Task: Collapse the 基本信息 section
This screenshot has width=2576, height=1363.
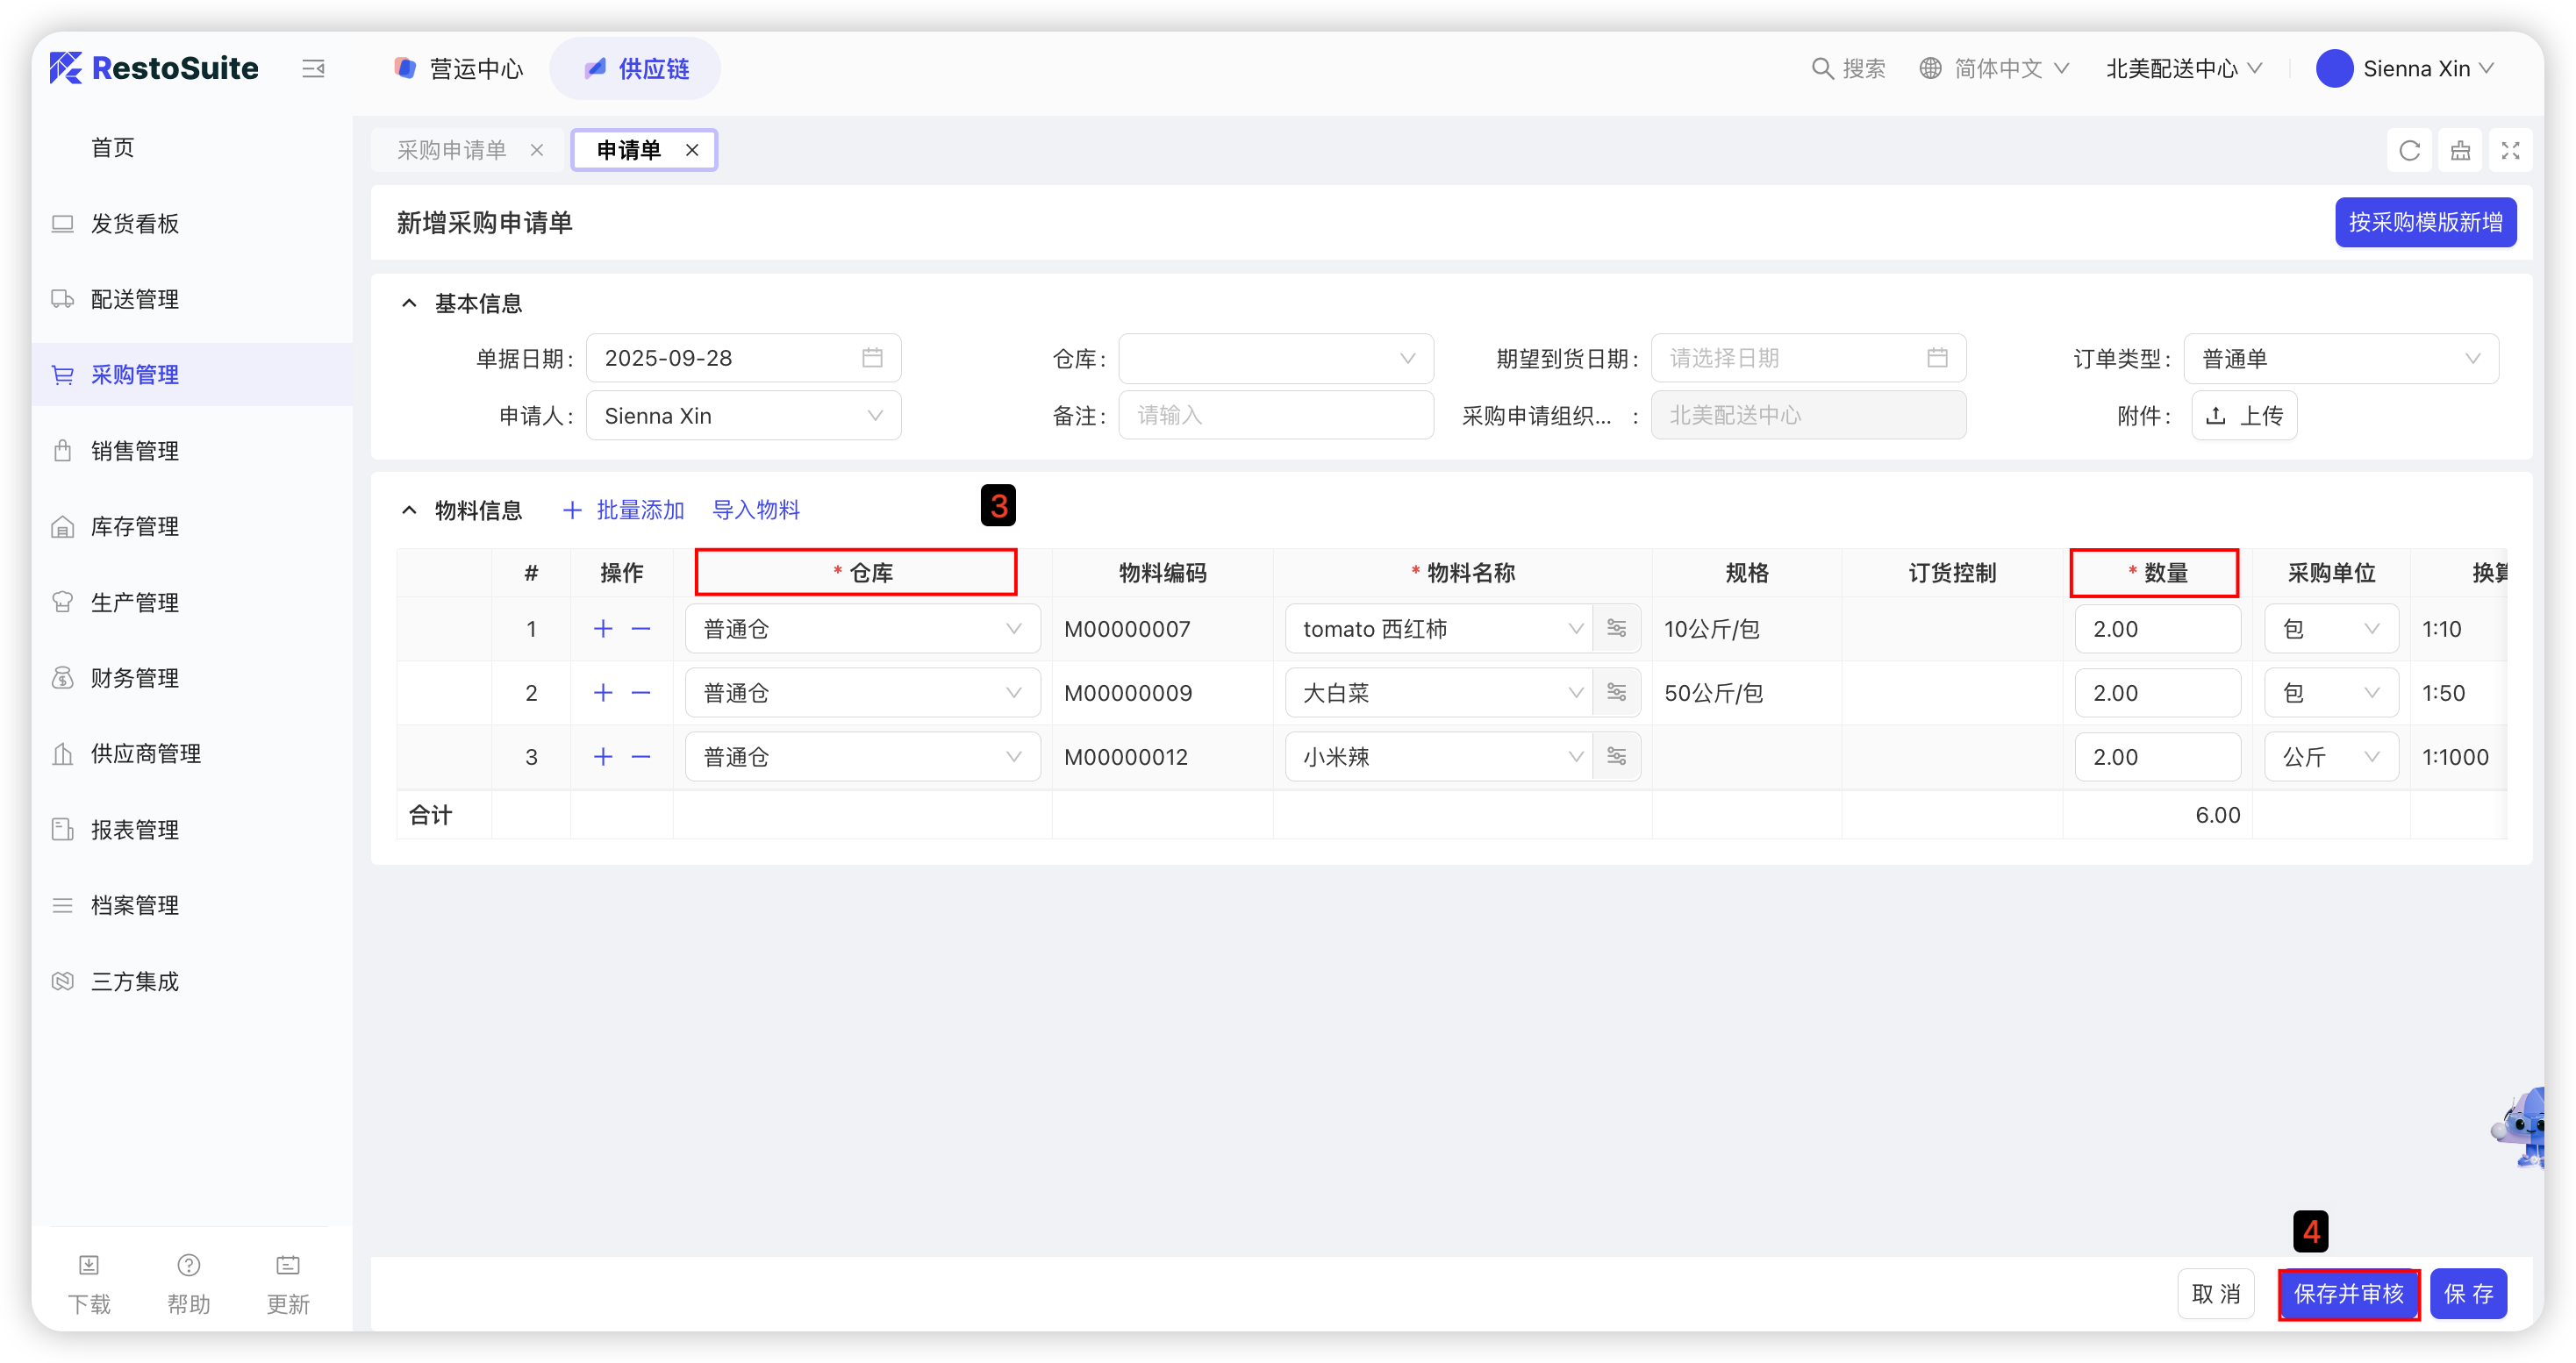Action: (409, 303)
